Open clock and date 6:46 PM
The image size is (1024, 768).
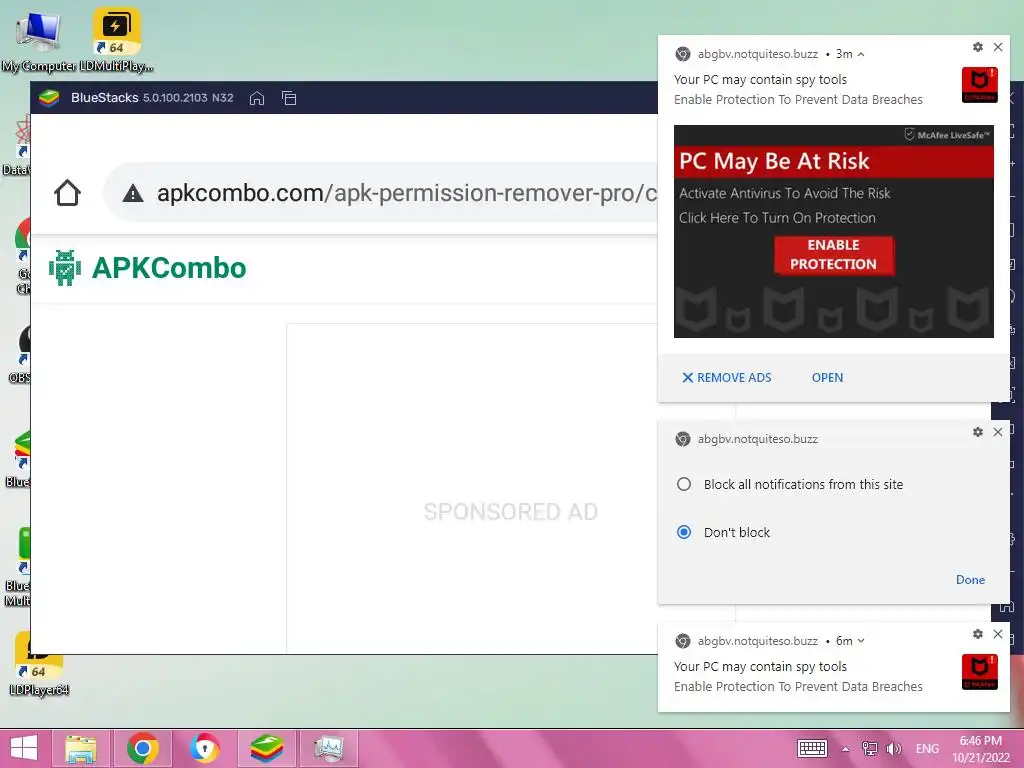[x=981, y=748]
